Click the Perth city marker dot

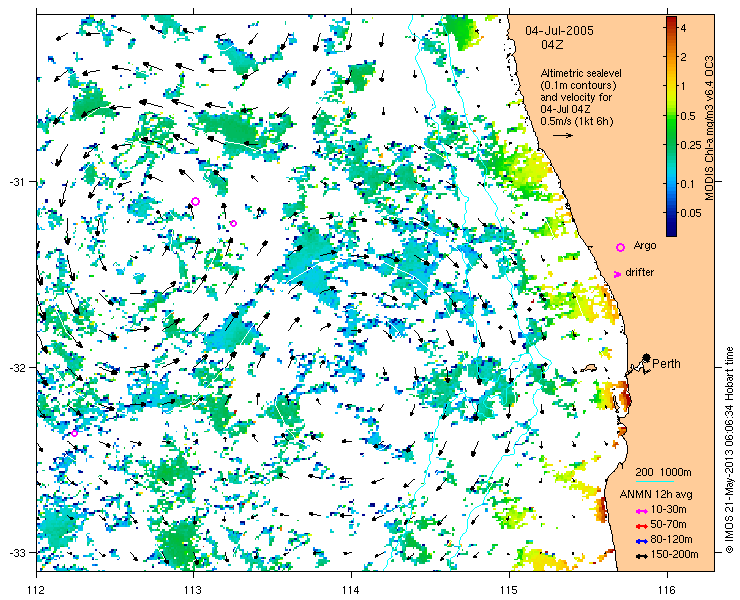[x=646, y=357]
